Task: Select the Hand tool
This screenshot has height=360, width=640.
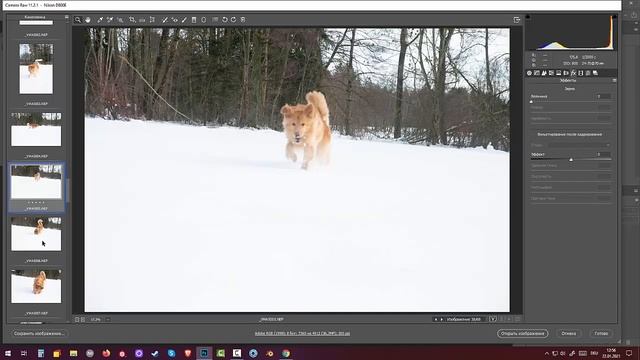Action: (x=88, y=20)
